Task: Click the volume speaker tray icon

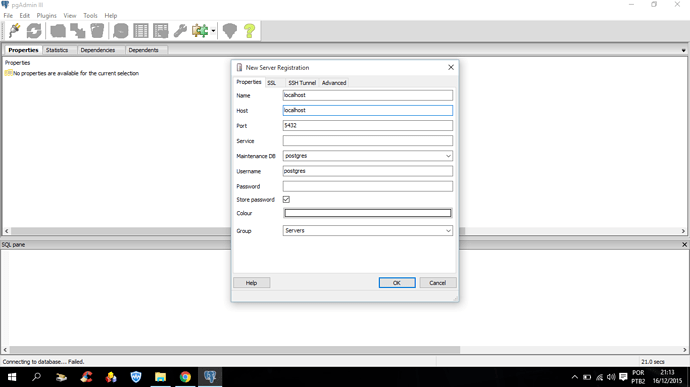Action: (x=611, y=377)
